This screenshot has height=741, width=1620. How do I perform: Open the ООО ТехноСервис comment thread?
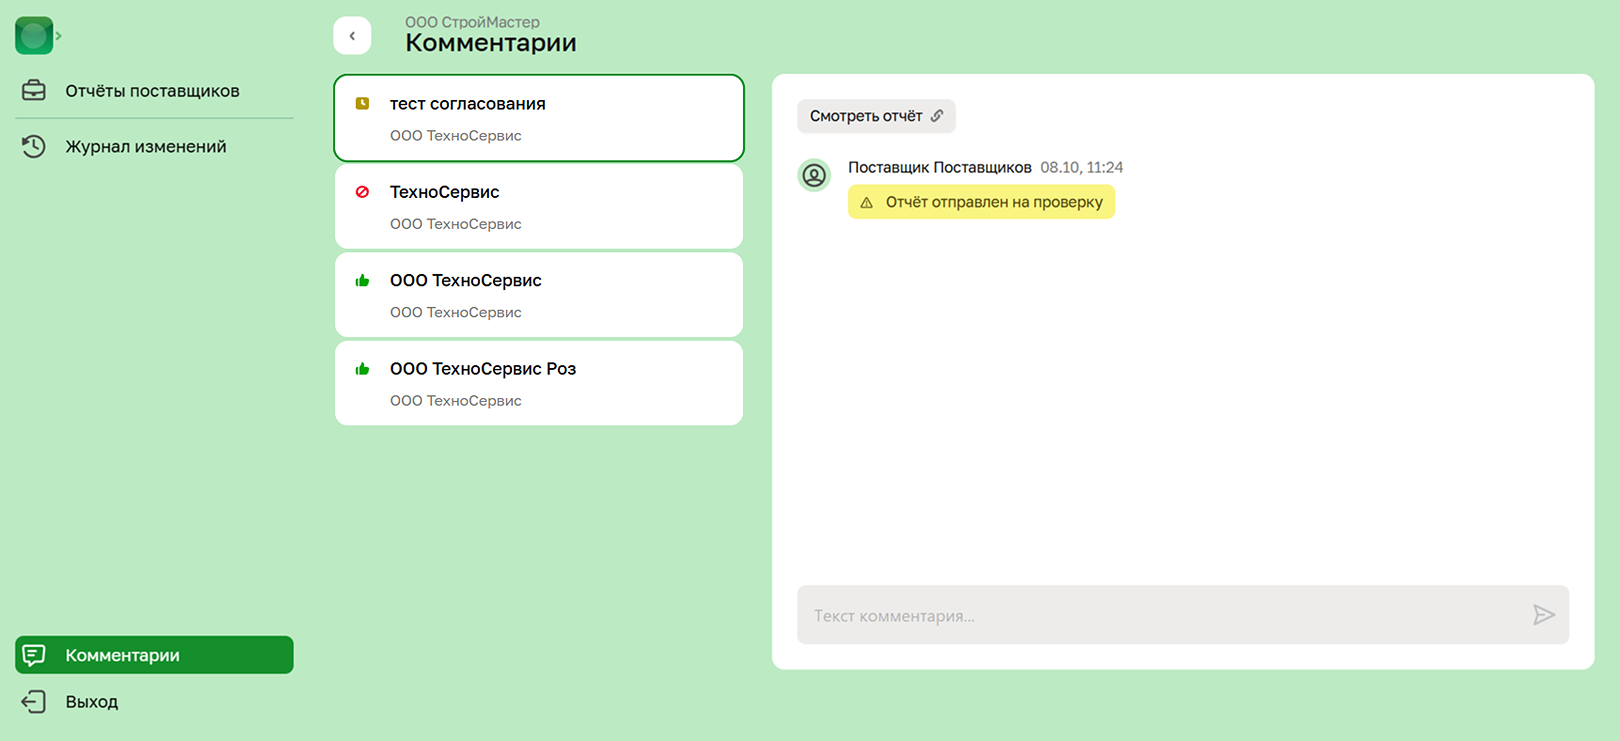pos(539,295)
